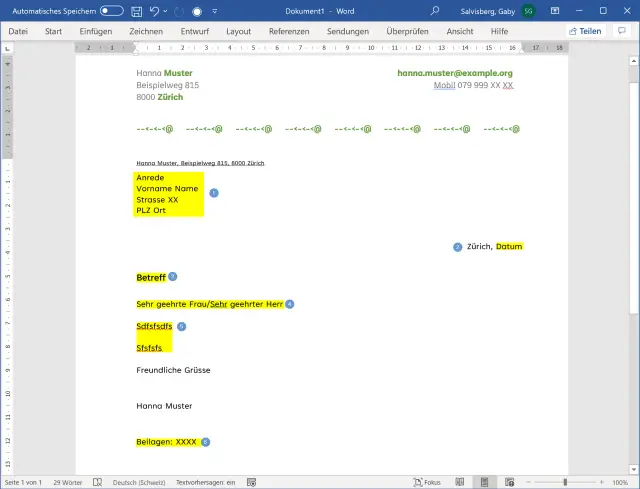This screenshot has height=489, width=640.
Task: Click the zoom slider handle
Action: tap(565, 482)
